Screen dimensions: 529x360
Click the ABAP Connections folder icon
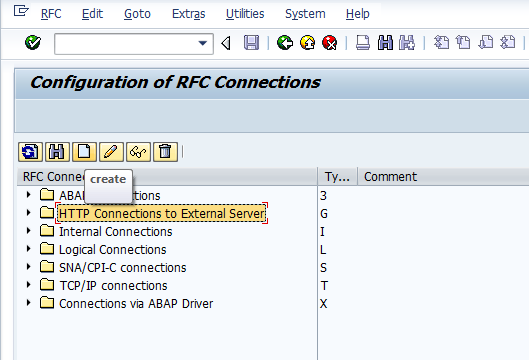coord(47,194)
